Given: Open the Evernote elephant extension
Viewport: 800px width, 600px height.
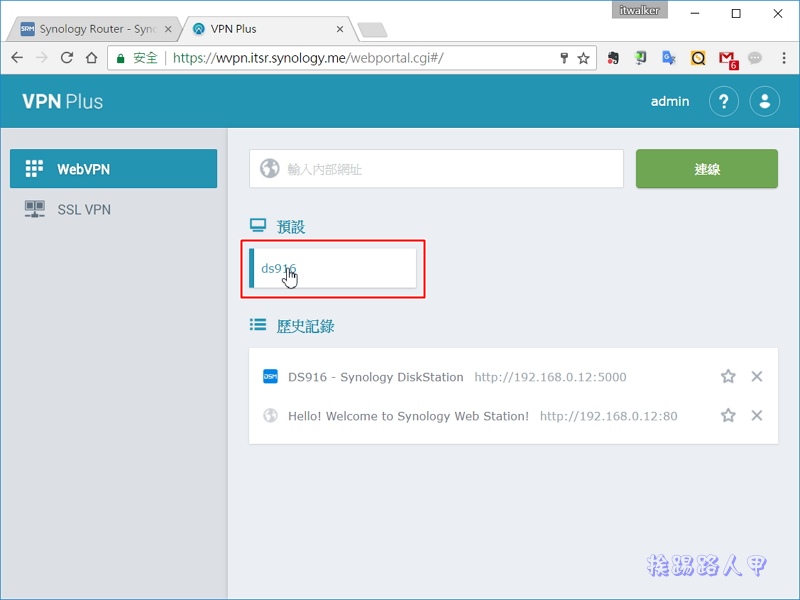Looking at the screenshot, I should pos(613,58).
